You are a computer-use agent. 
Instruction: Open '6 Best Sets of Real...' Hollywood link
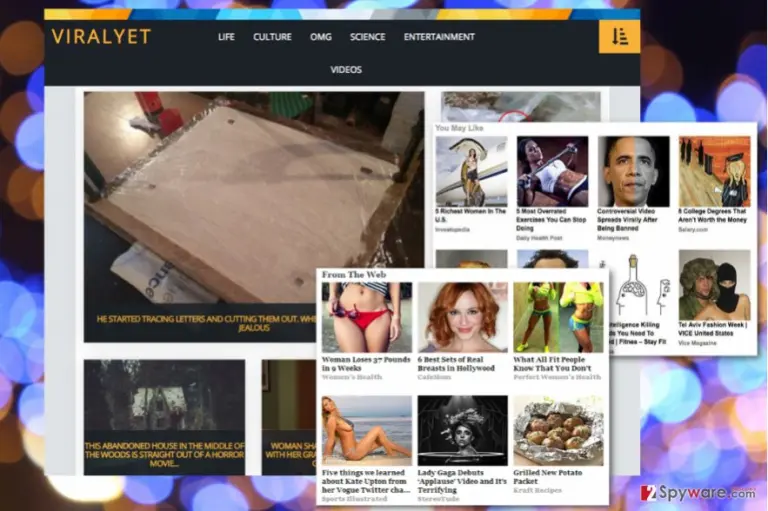tap(456, 364)
